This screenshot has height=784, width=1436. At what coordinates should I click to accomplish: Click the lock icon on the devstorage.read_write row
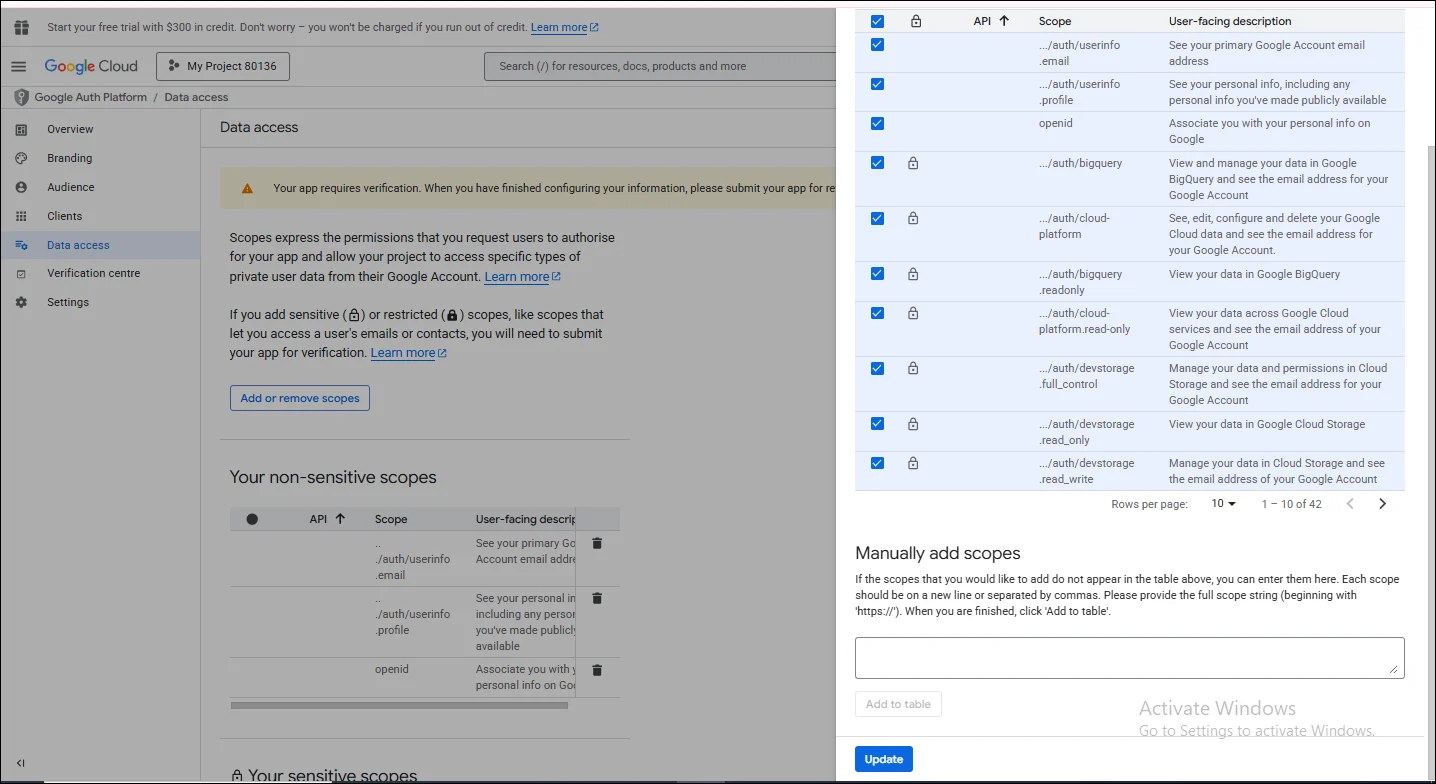point(913,463)
